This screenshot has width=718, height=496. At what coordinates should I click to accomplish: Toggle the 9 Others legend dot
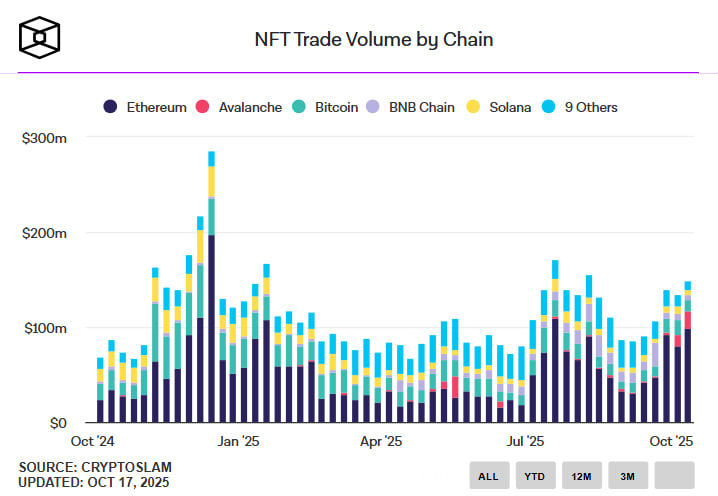click(x=548, y=107)
